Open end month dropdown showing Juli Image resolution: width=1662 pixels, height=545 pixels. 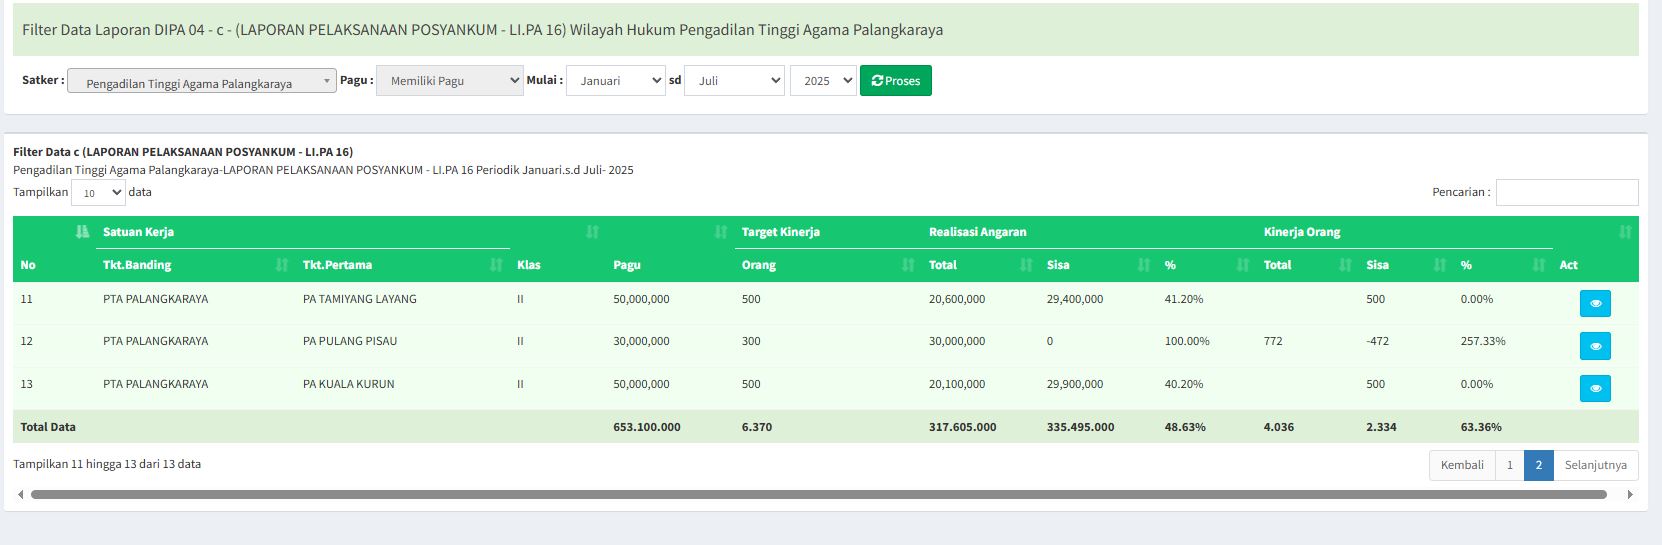coord(733,81)
